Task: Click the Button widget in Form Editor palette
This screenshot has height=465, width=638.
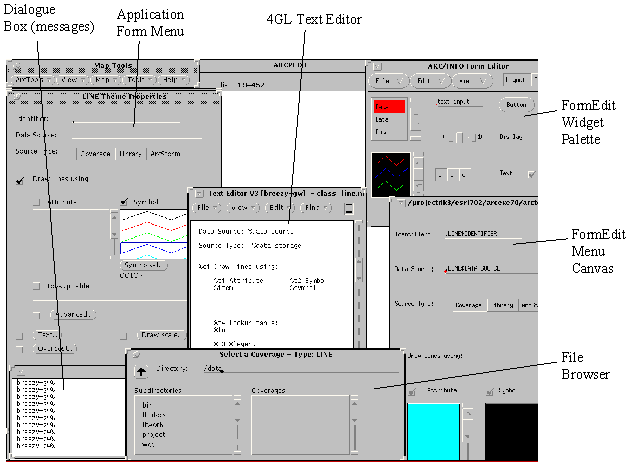Action: (x=516, y=105)
